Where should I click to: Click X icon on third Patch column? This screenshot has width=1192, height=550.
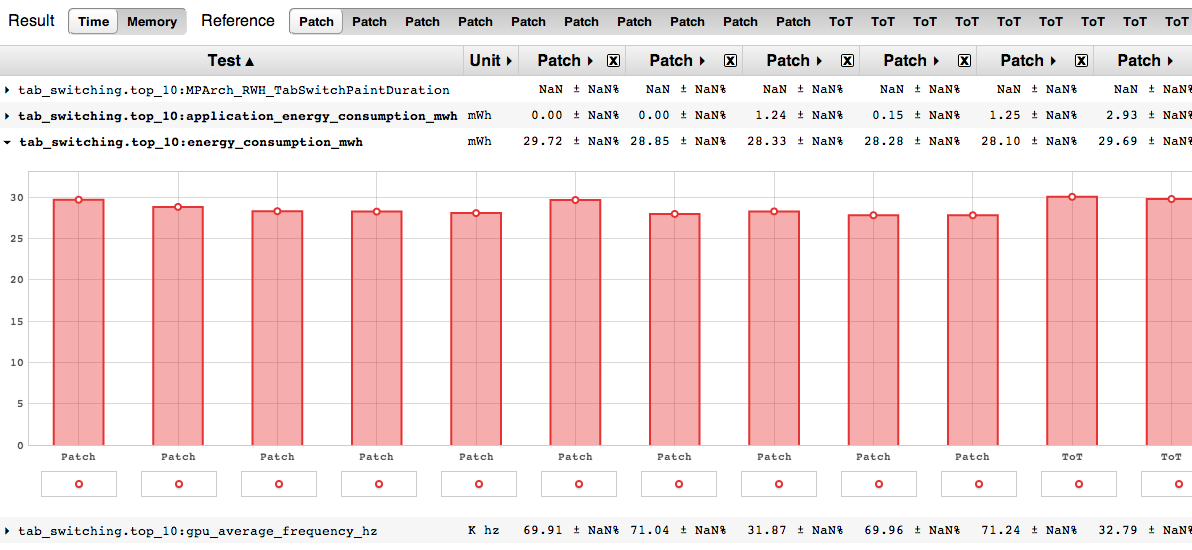click(848, 61)
